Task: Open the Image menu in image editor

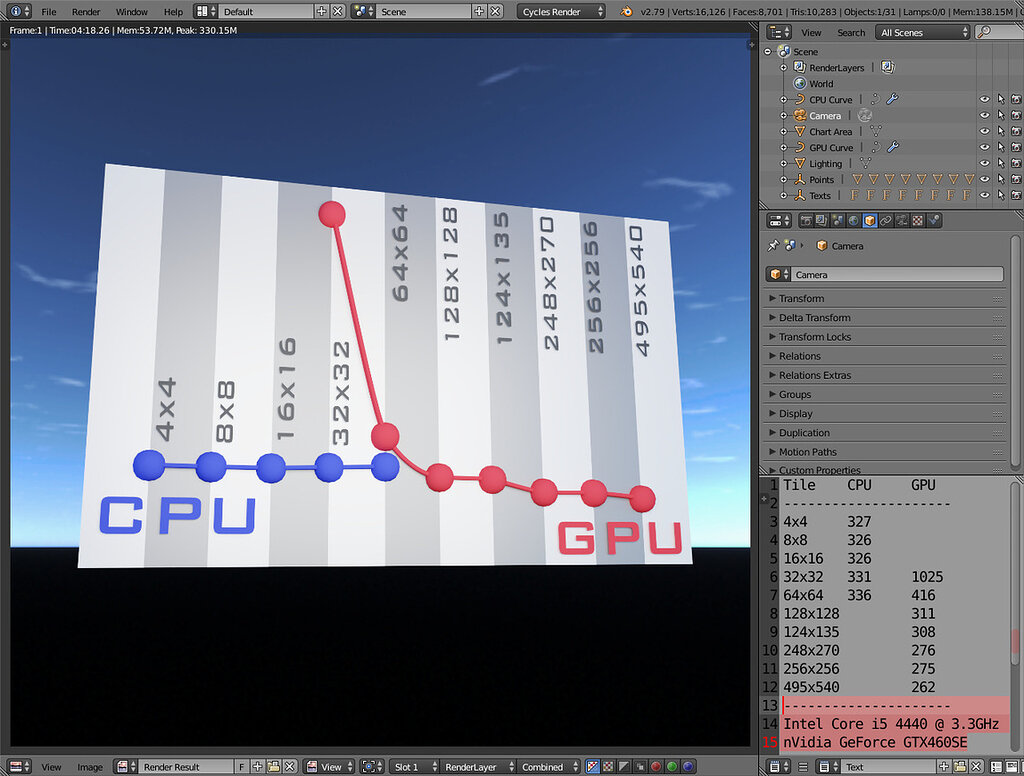Action: (x=90, y=767)
